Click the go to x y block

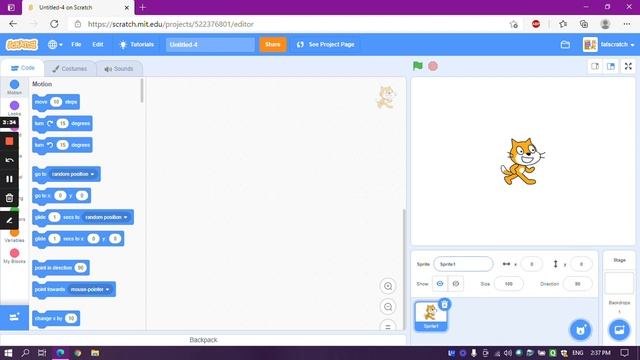pos(61,196)
